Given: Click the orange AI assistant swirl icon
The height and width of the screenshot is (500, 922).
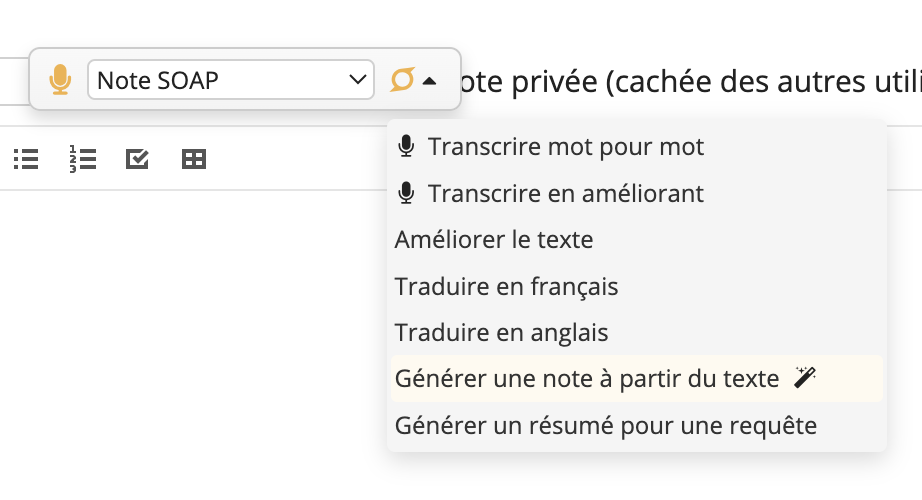Looking at the screenshot, I should click(403, 79).
